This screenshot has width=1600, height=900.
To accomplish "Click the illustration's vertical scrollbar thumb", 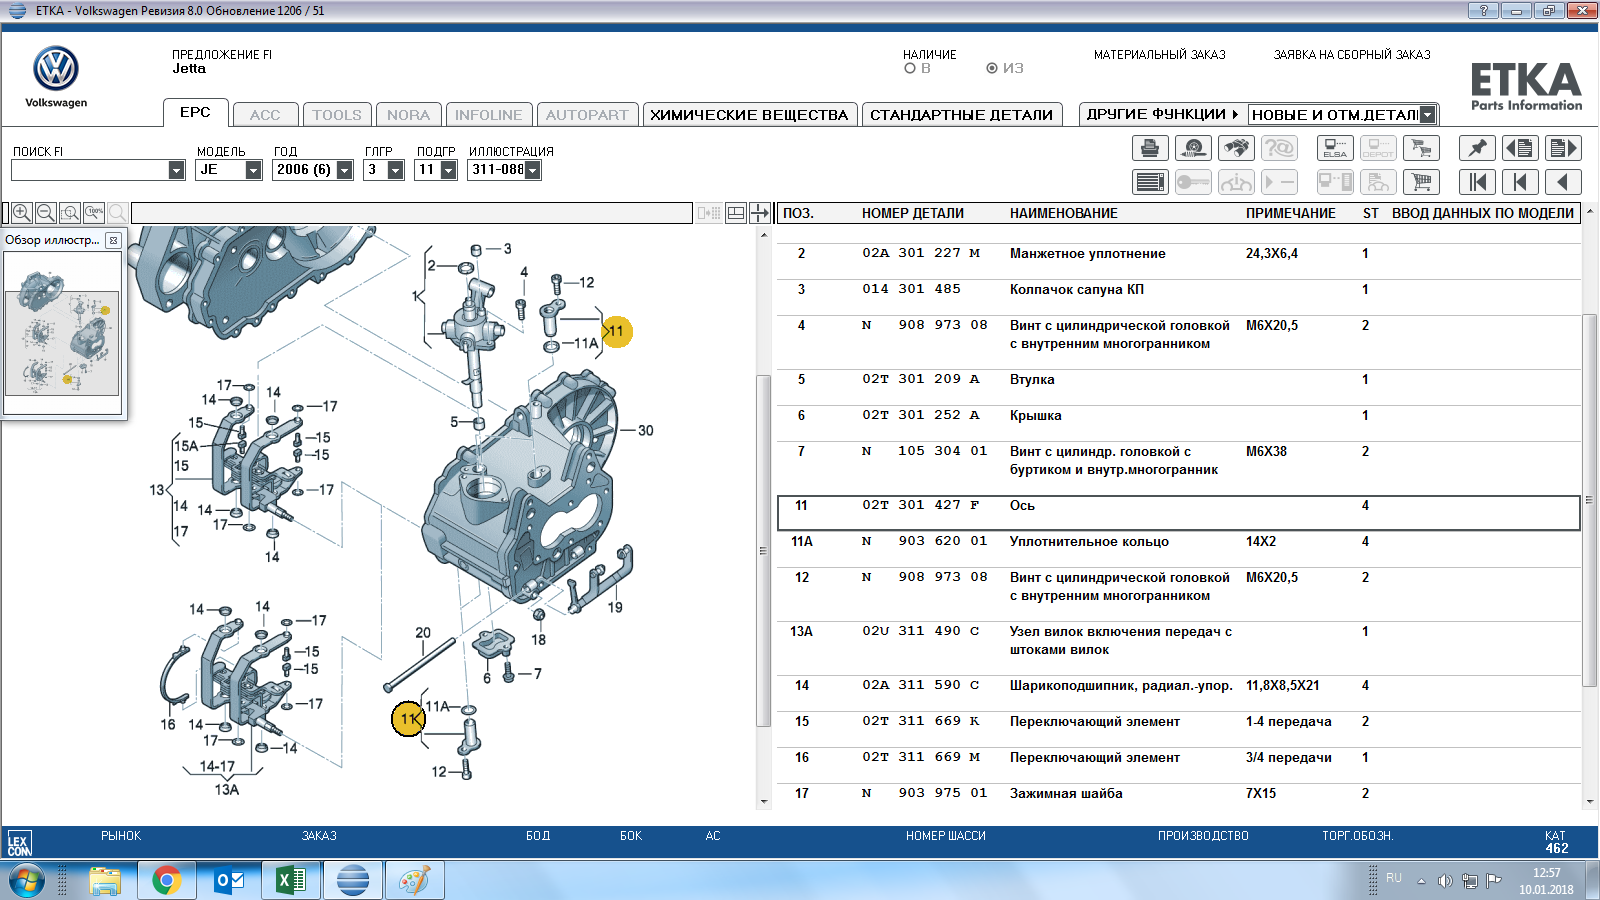I will coord(763,550).
